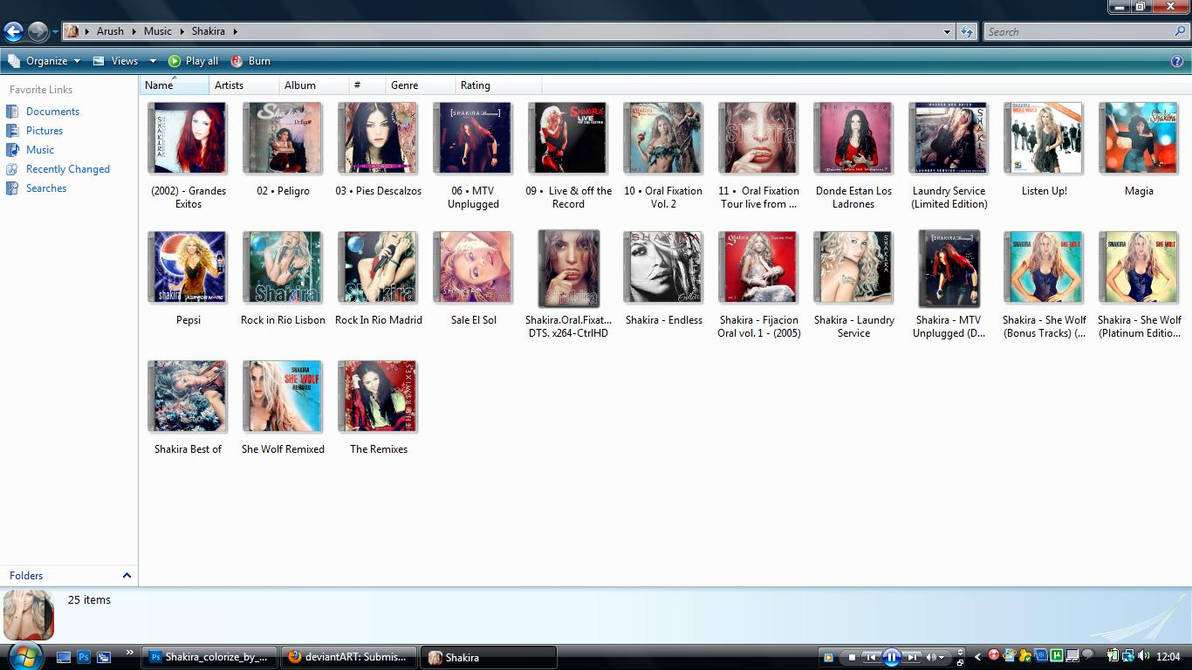Select the Listen Up! folder

[x=1044, y=150]
